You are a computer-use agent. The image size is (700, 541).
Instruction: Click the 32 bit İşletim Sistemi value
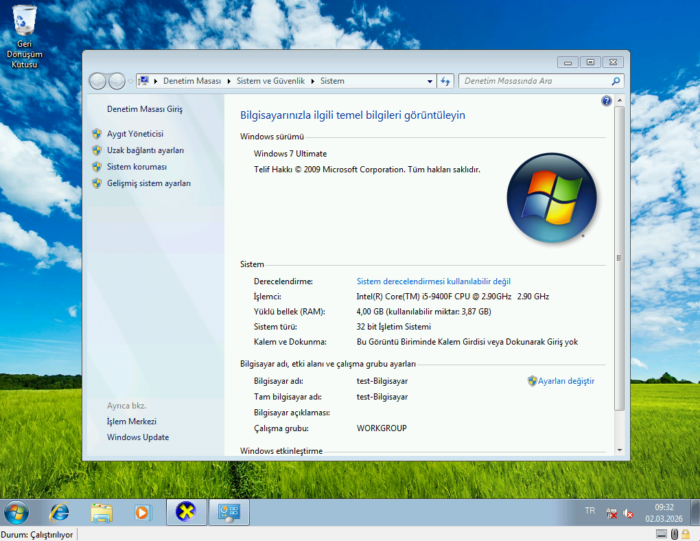pos(394,327)
